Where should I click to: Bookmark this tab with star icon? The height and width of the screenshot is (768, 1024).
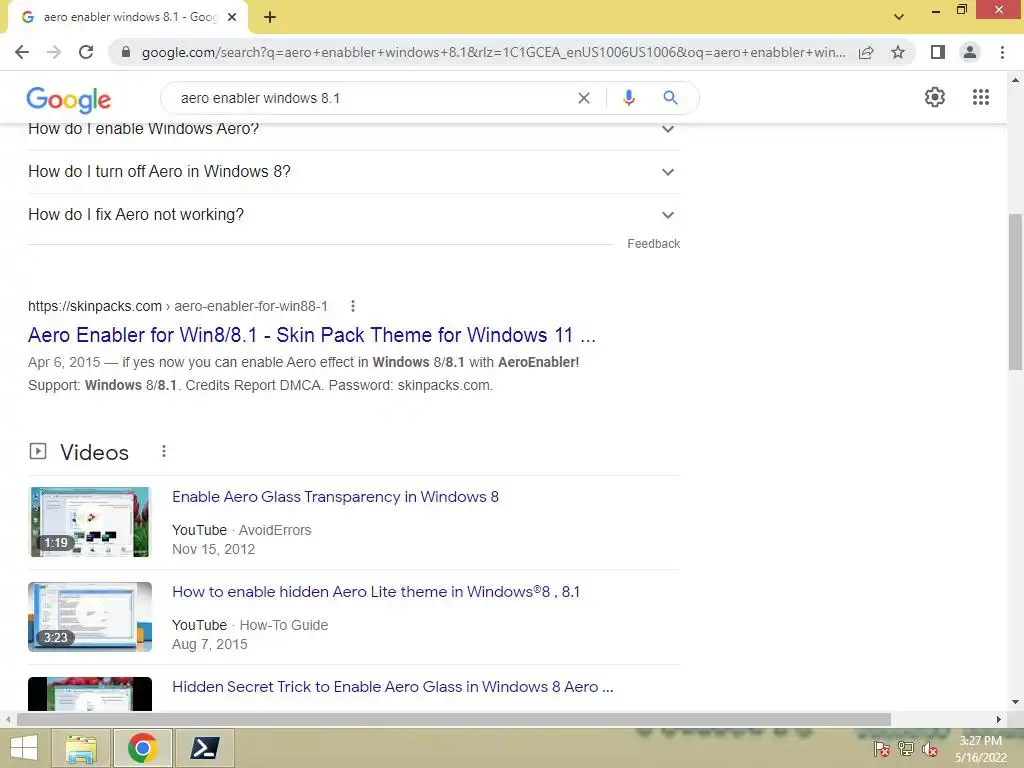898,52
